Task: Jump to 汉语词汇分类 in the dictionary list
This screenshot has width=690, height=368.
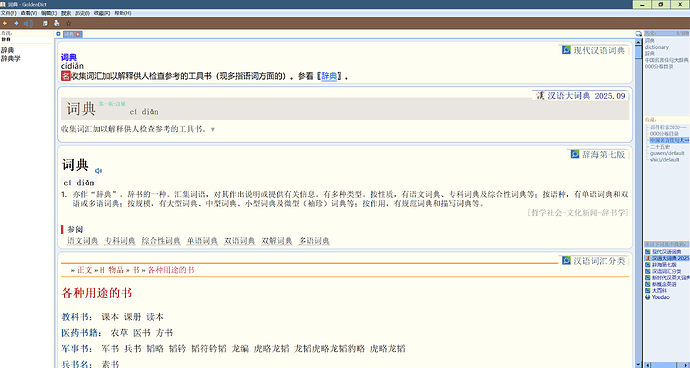Action: pyautogui.click(x=666, y=271)
